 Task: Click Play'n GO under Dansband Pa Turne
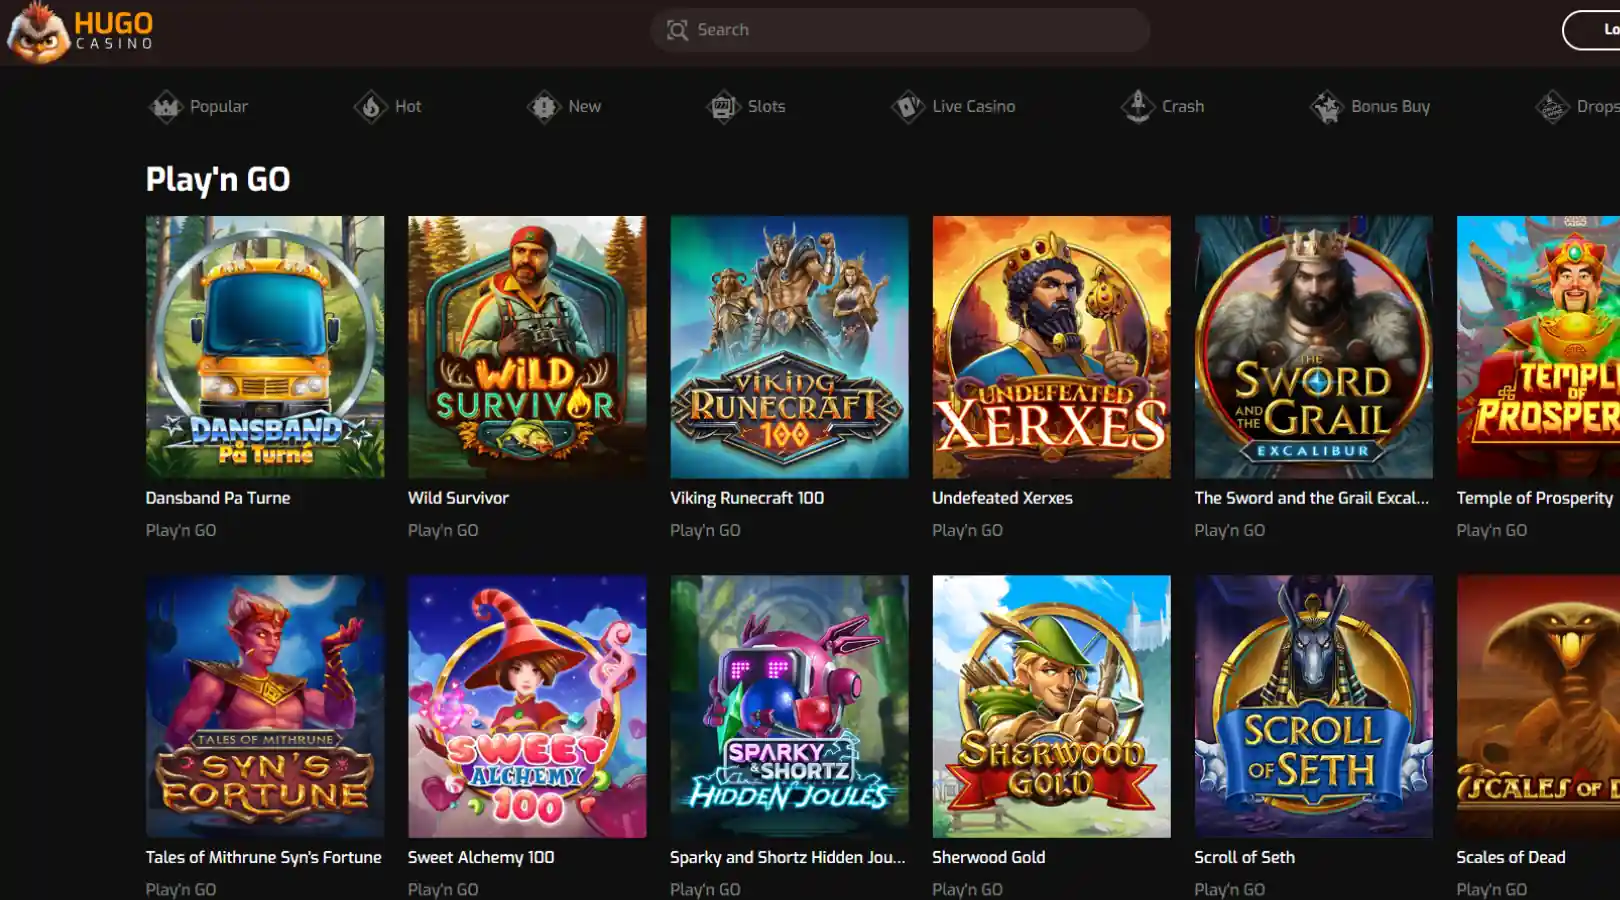pyautogui.click(x=181, y=530)
